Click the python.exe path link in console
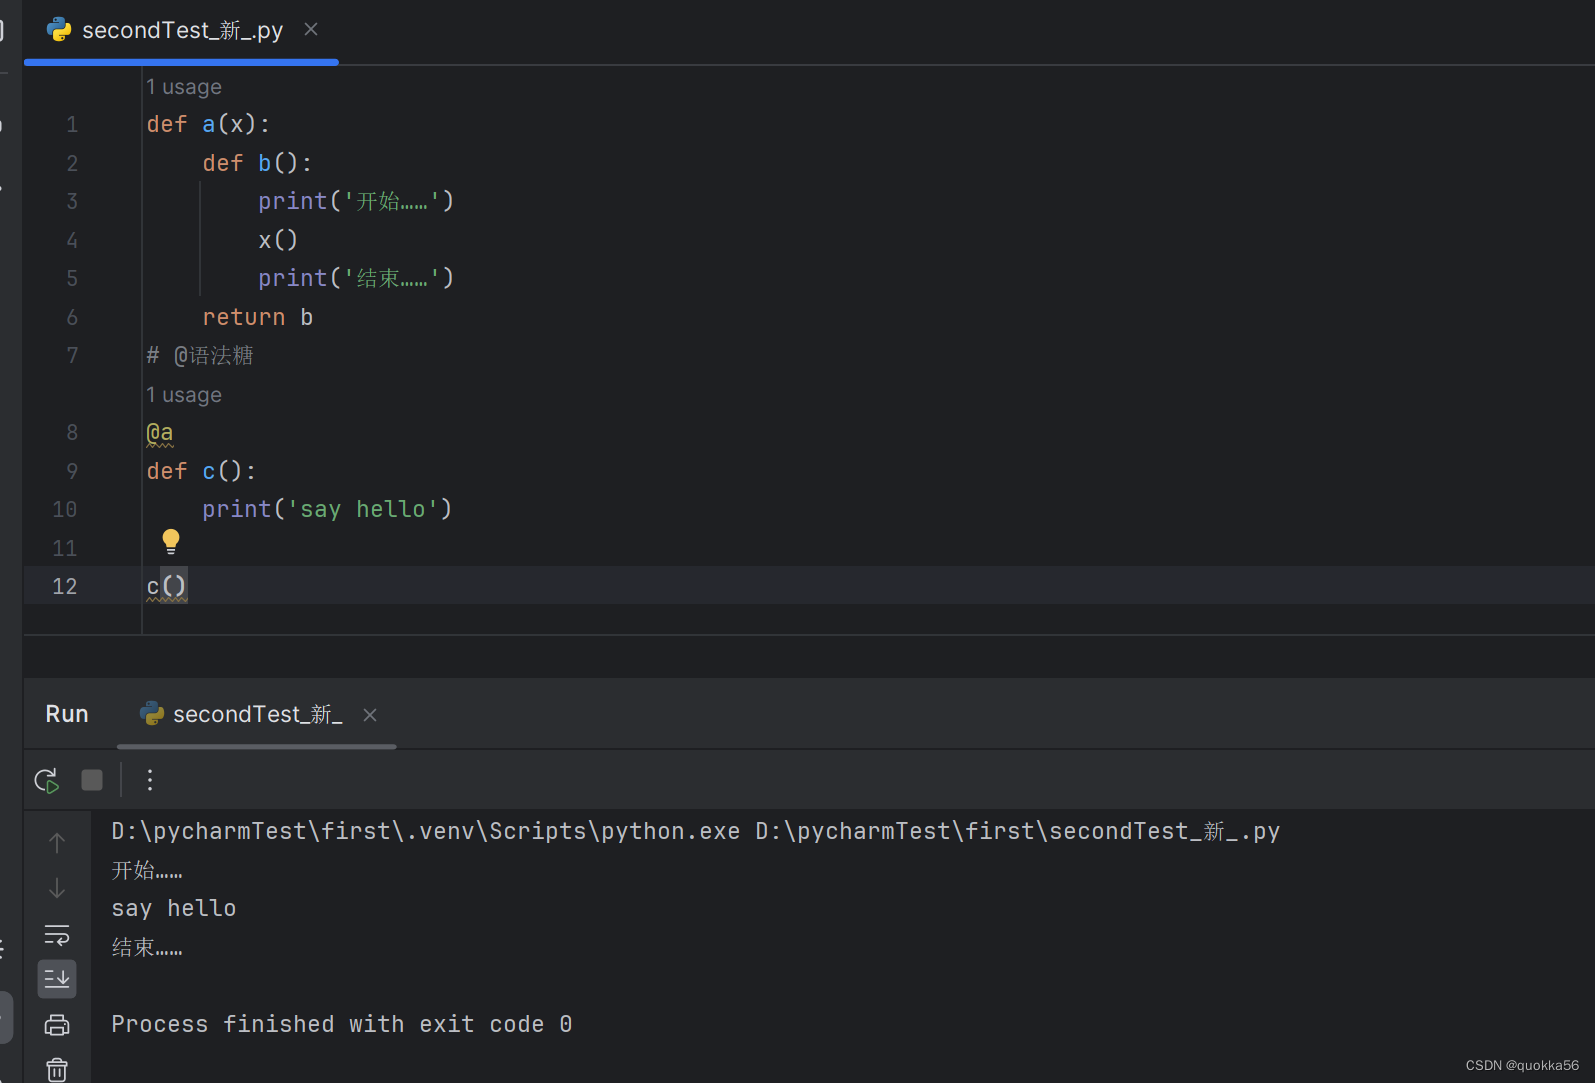The width and height of the screenshot is (1595, 1083). [x=426, y=831]
